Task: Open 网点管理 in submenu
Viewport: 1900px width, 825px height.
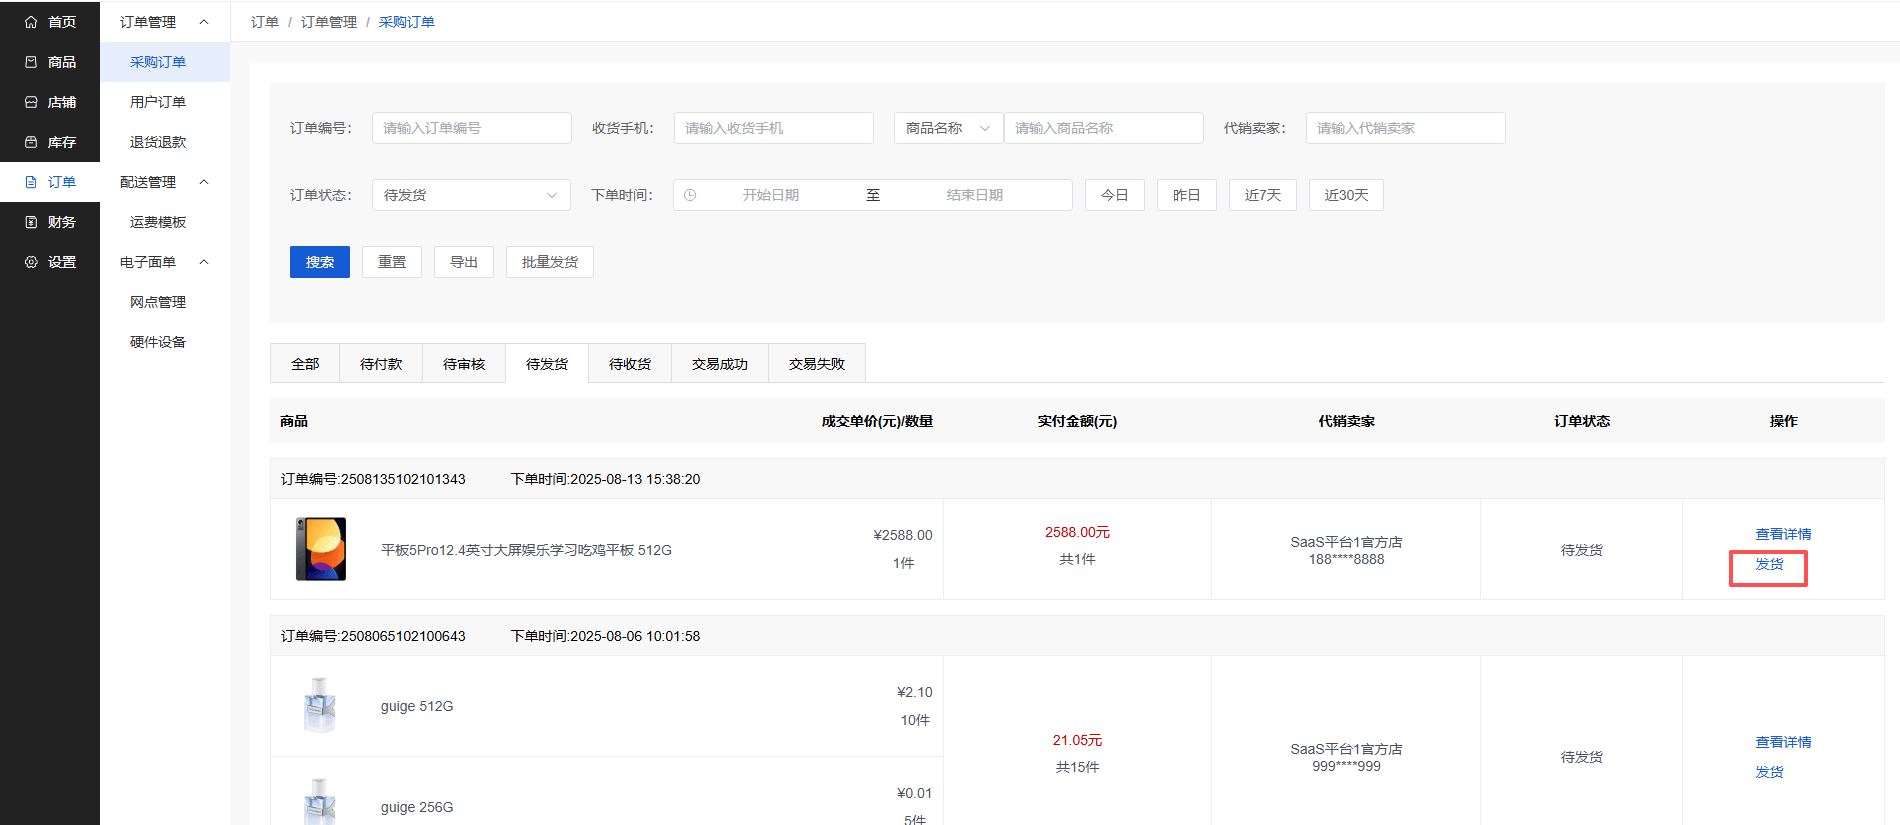Action: (165, 302)
